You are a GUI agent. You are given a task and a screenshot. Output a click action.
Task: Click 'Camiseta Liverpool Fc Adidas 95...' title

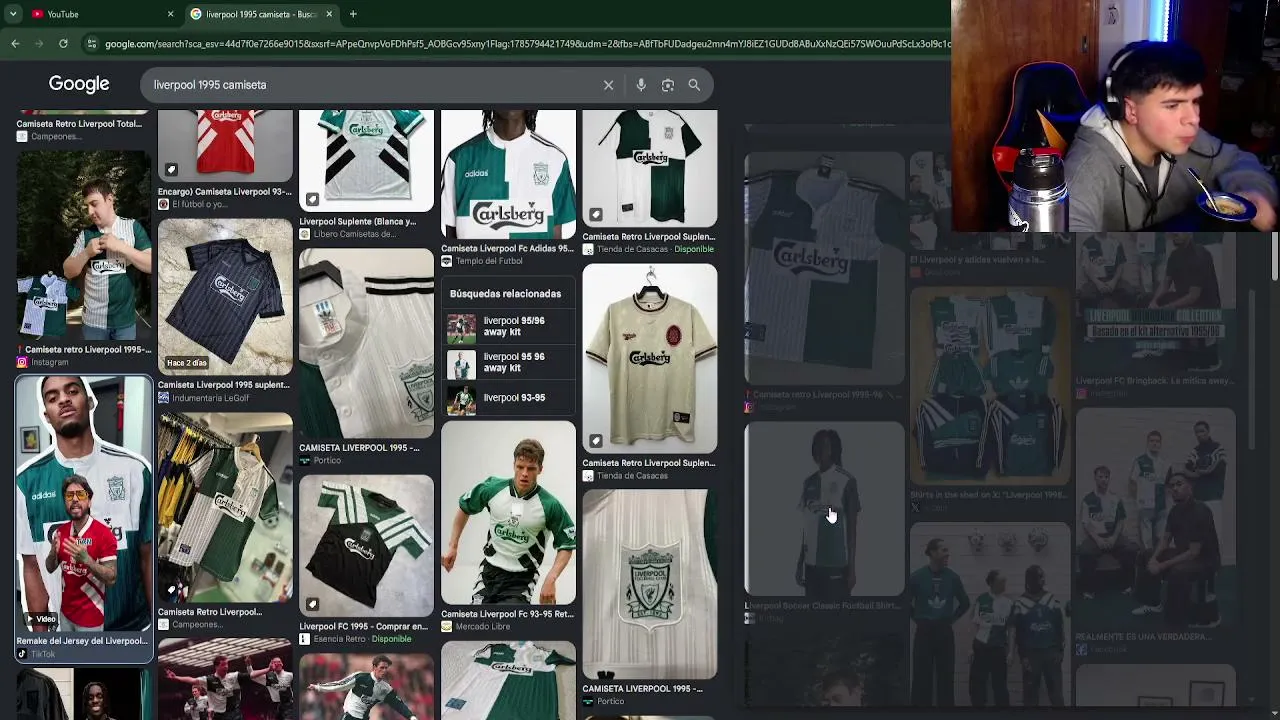coord(507,249)
